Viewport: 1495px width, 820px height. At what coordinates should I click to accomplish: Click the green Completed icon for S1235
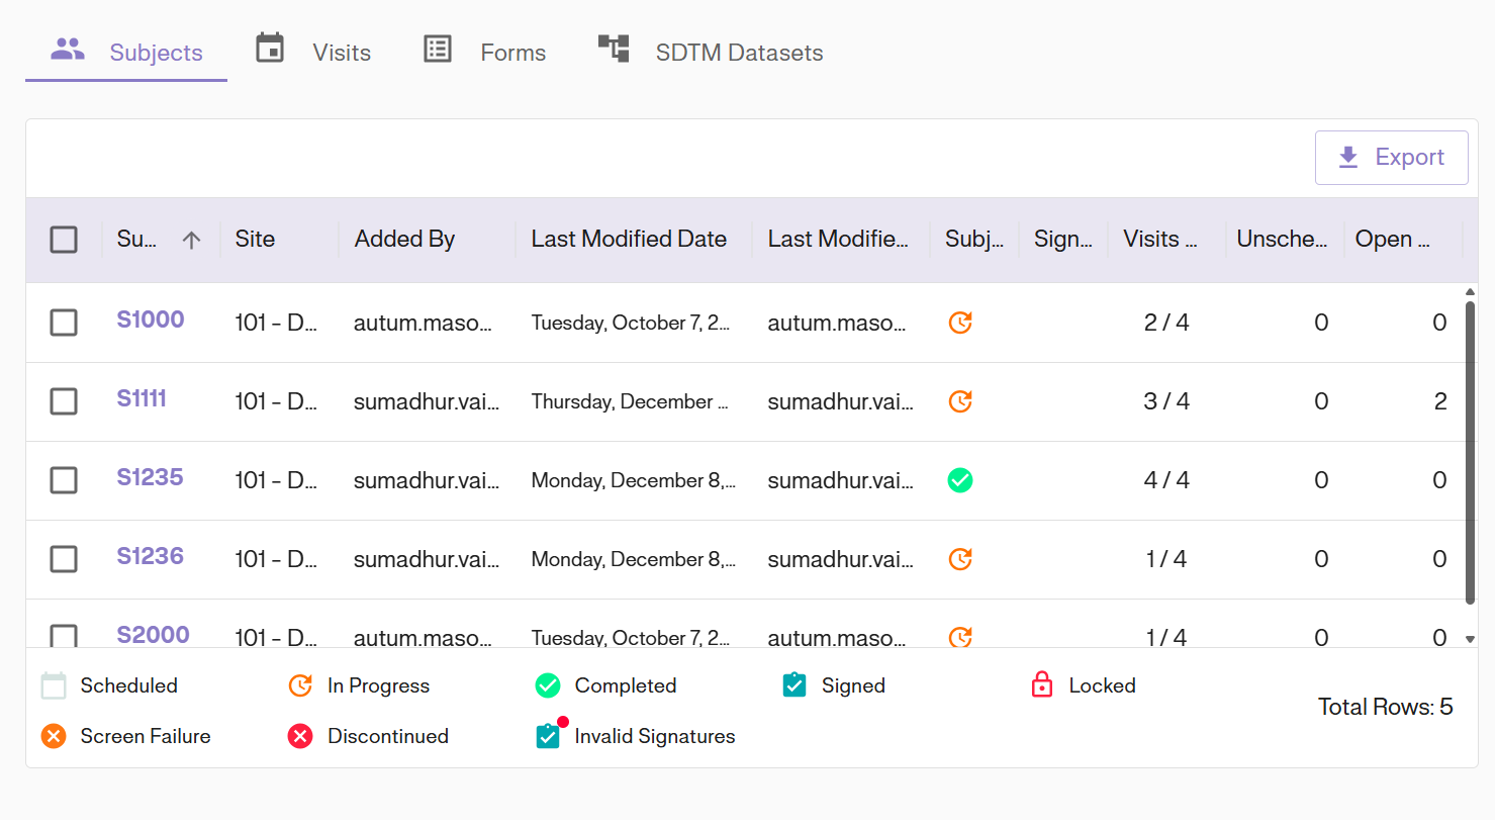coord(960,480)
